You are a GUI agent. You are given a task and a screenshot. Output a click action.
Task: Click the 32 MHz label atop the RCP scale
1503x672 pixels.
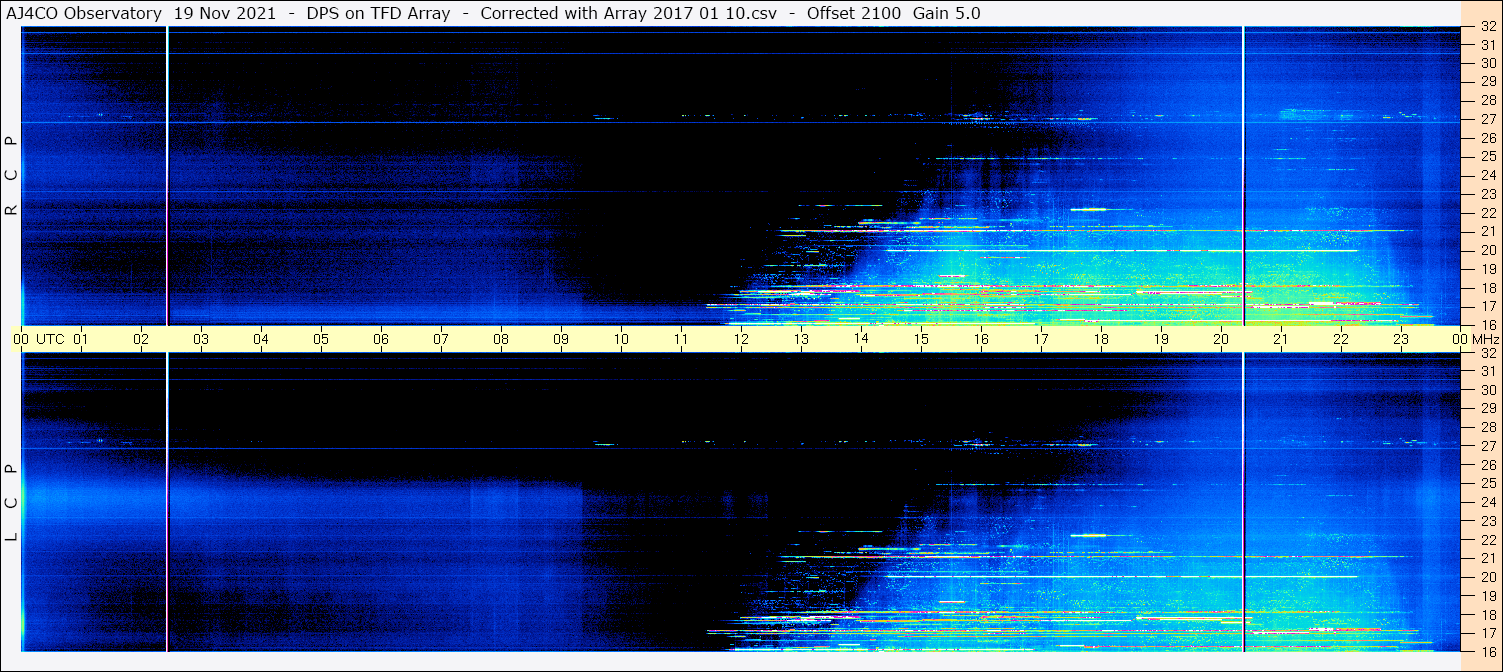1487,27
